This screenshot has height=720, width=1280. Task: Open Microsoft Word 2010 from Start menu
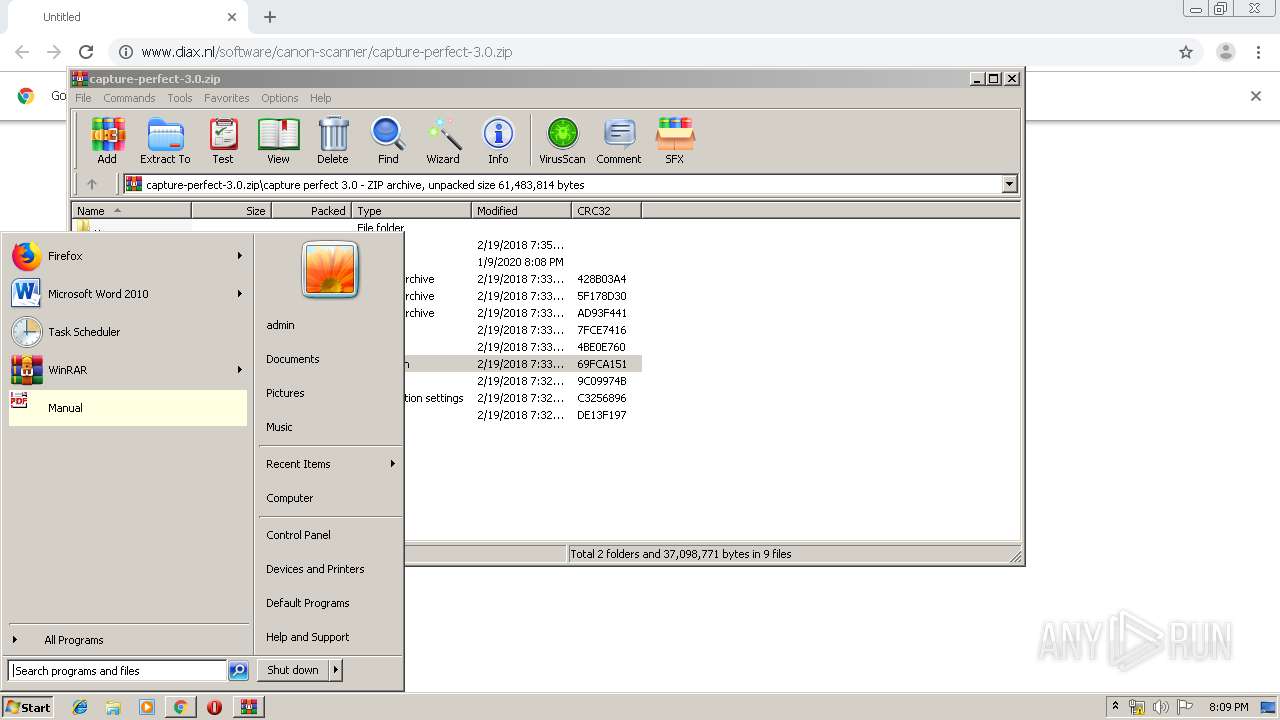coord(128,294)
